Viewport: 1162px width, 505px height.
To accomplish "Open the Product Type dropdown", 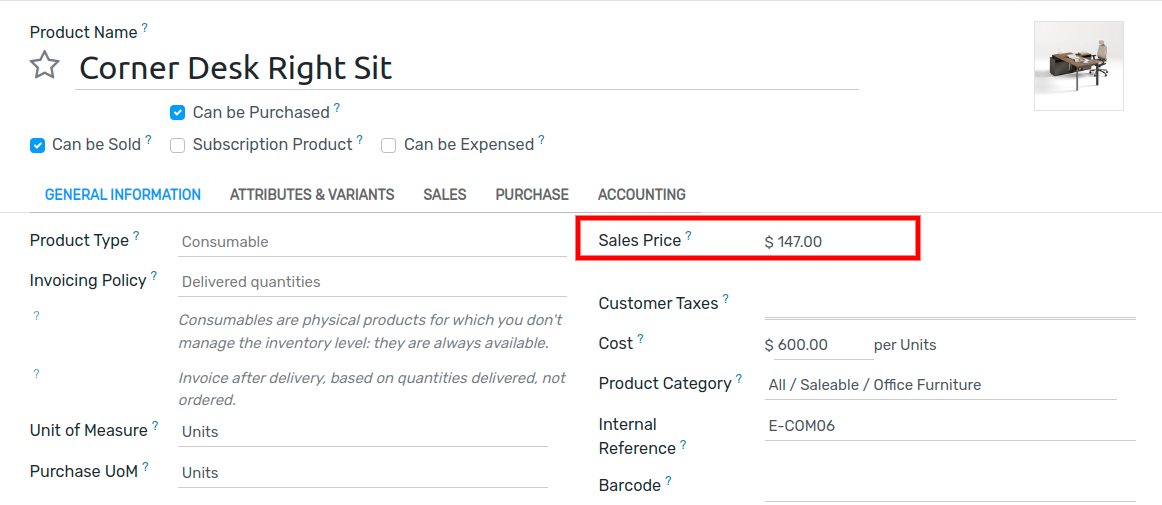I will pos(372,242).
